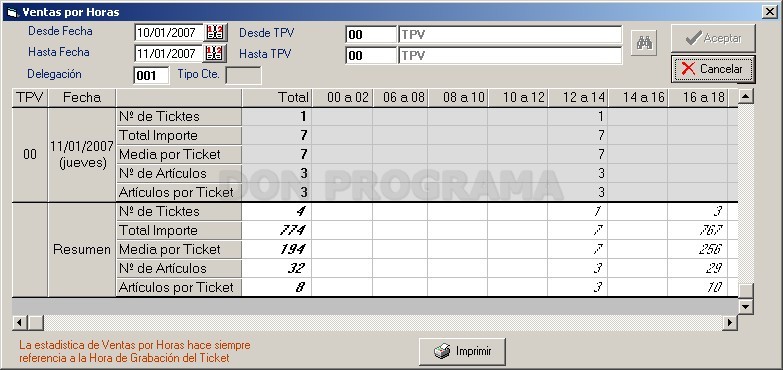Click the Desde TPV code field
Screen dimensions: 783x370
(x=371, y=34)
